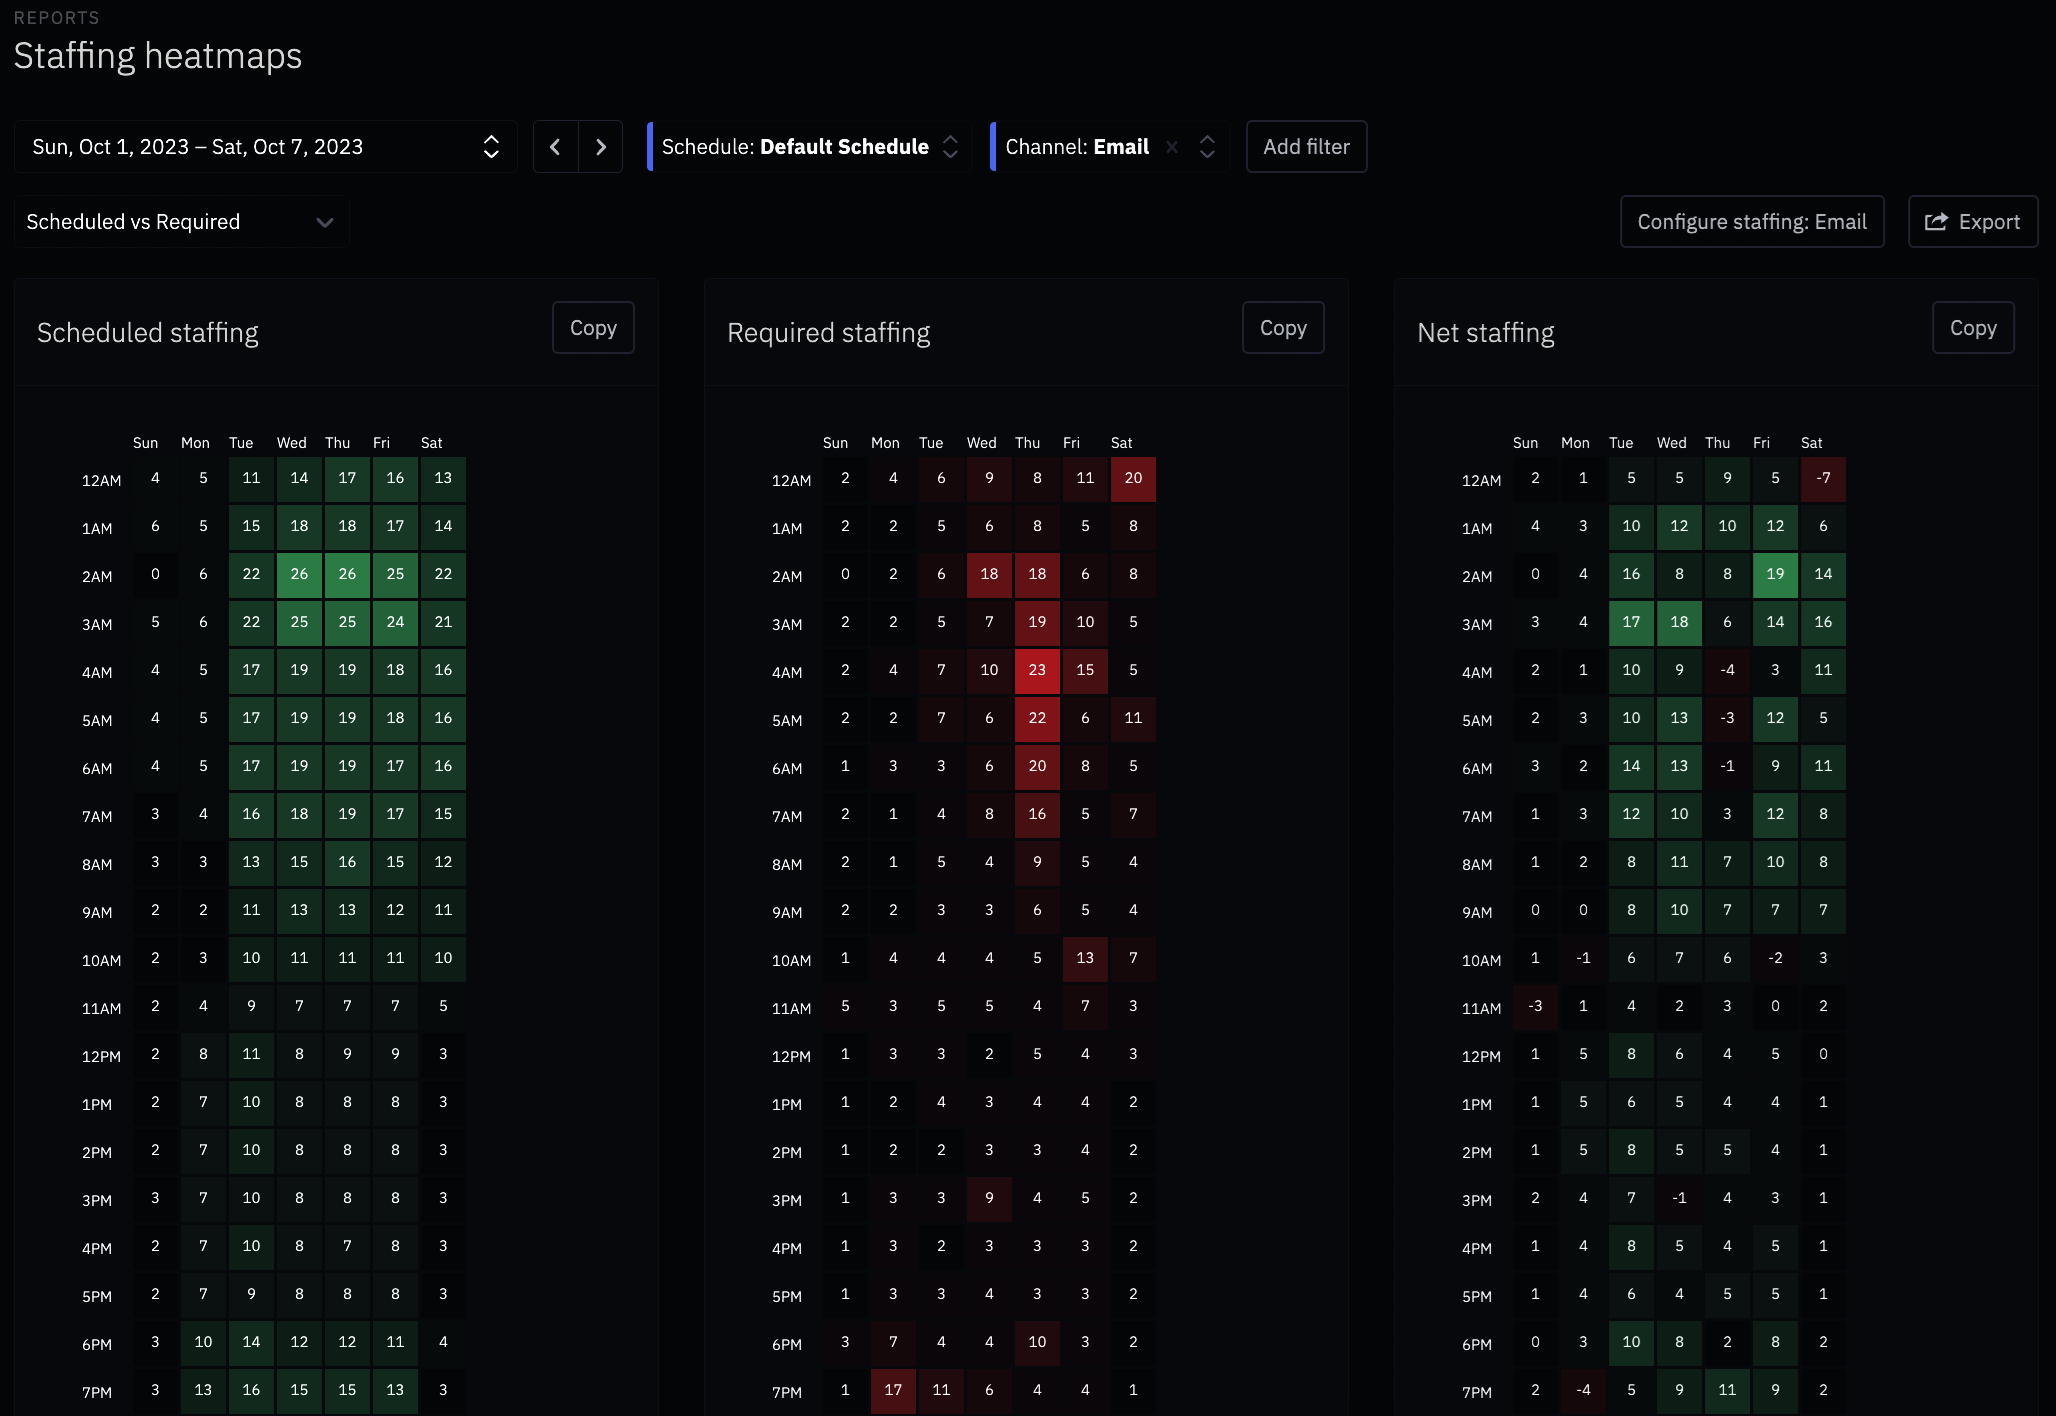Click Add filter button

[x=1305, y=147]
